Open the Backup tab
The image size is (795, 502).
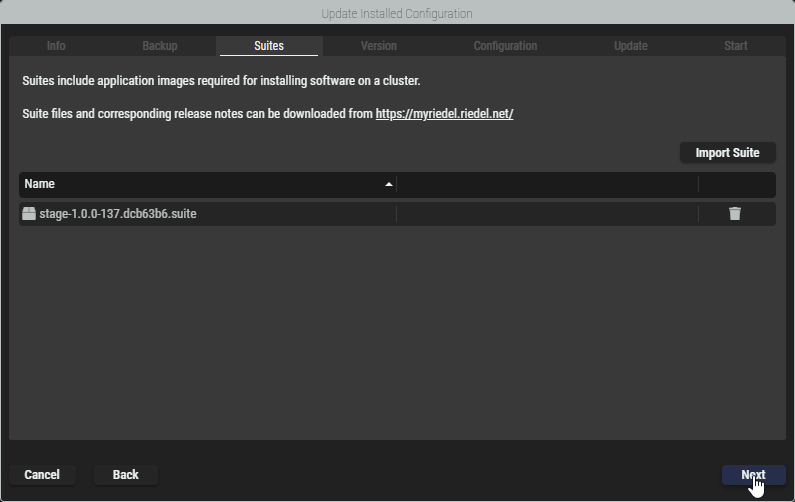click(x=160, y=46)
